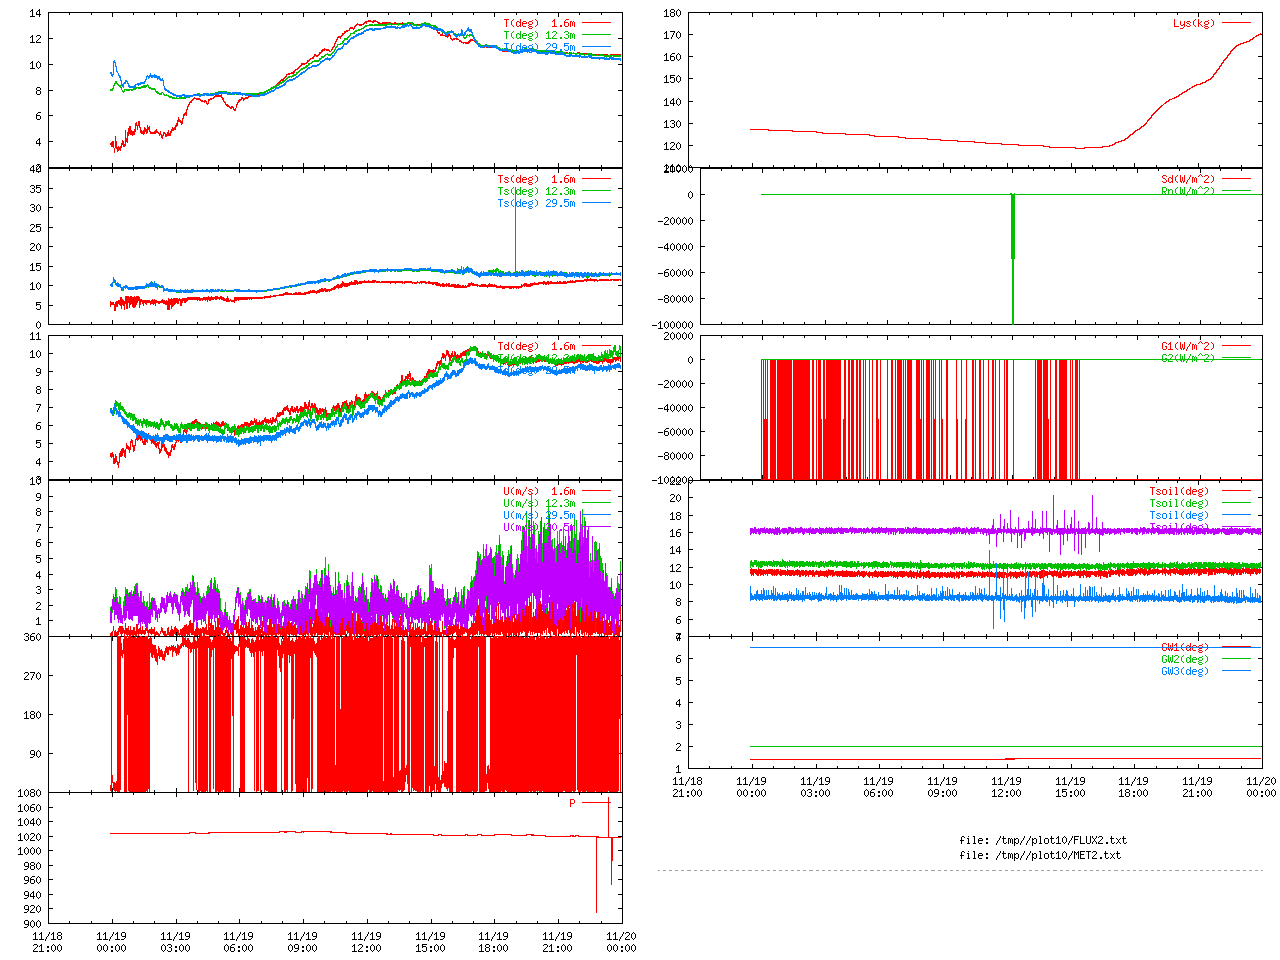Click the 960 tick on pressure axis
The height and width of the screenshot is (960, 1280).
coord(33,881)
